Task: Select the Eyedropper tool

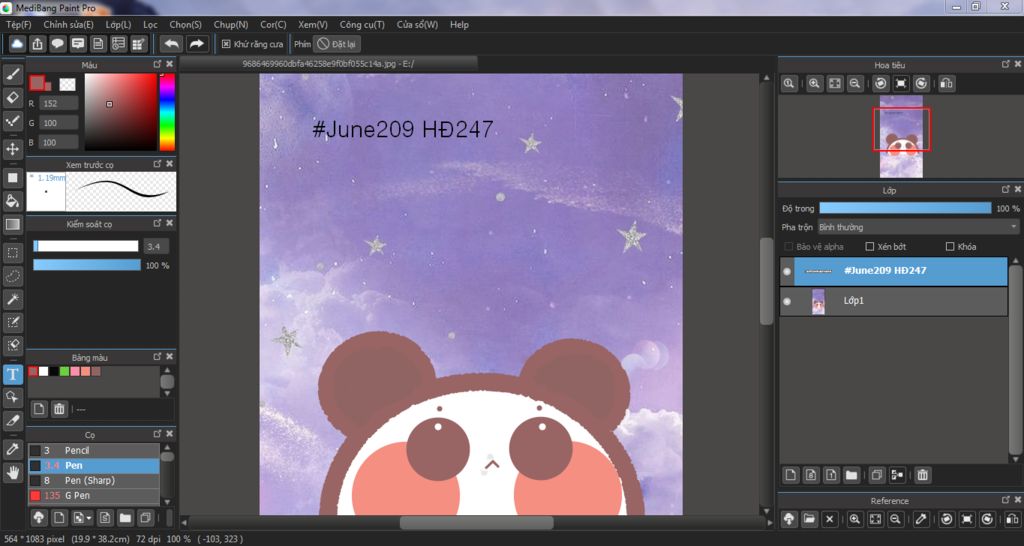Action: coord(12,449)
